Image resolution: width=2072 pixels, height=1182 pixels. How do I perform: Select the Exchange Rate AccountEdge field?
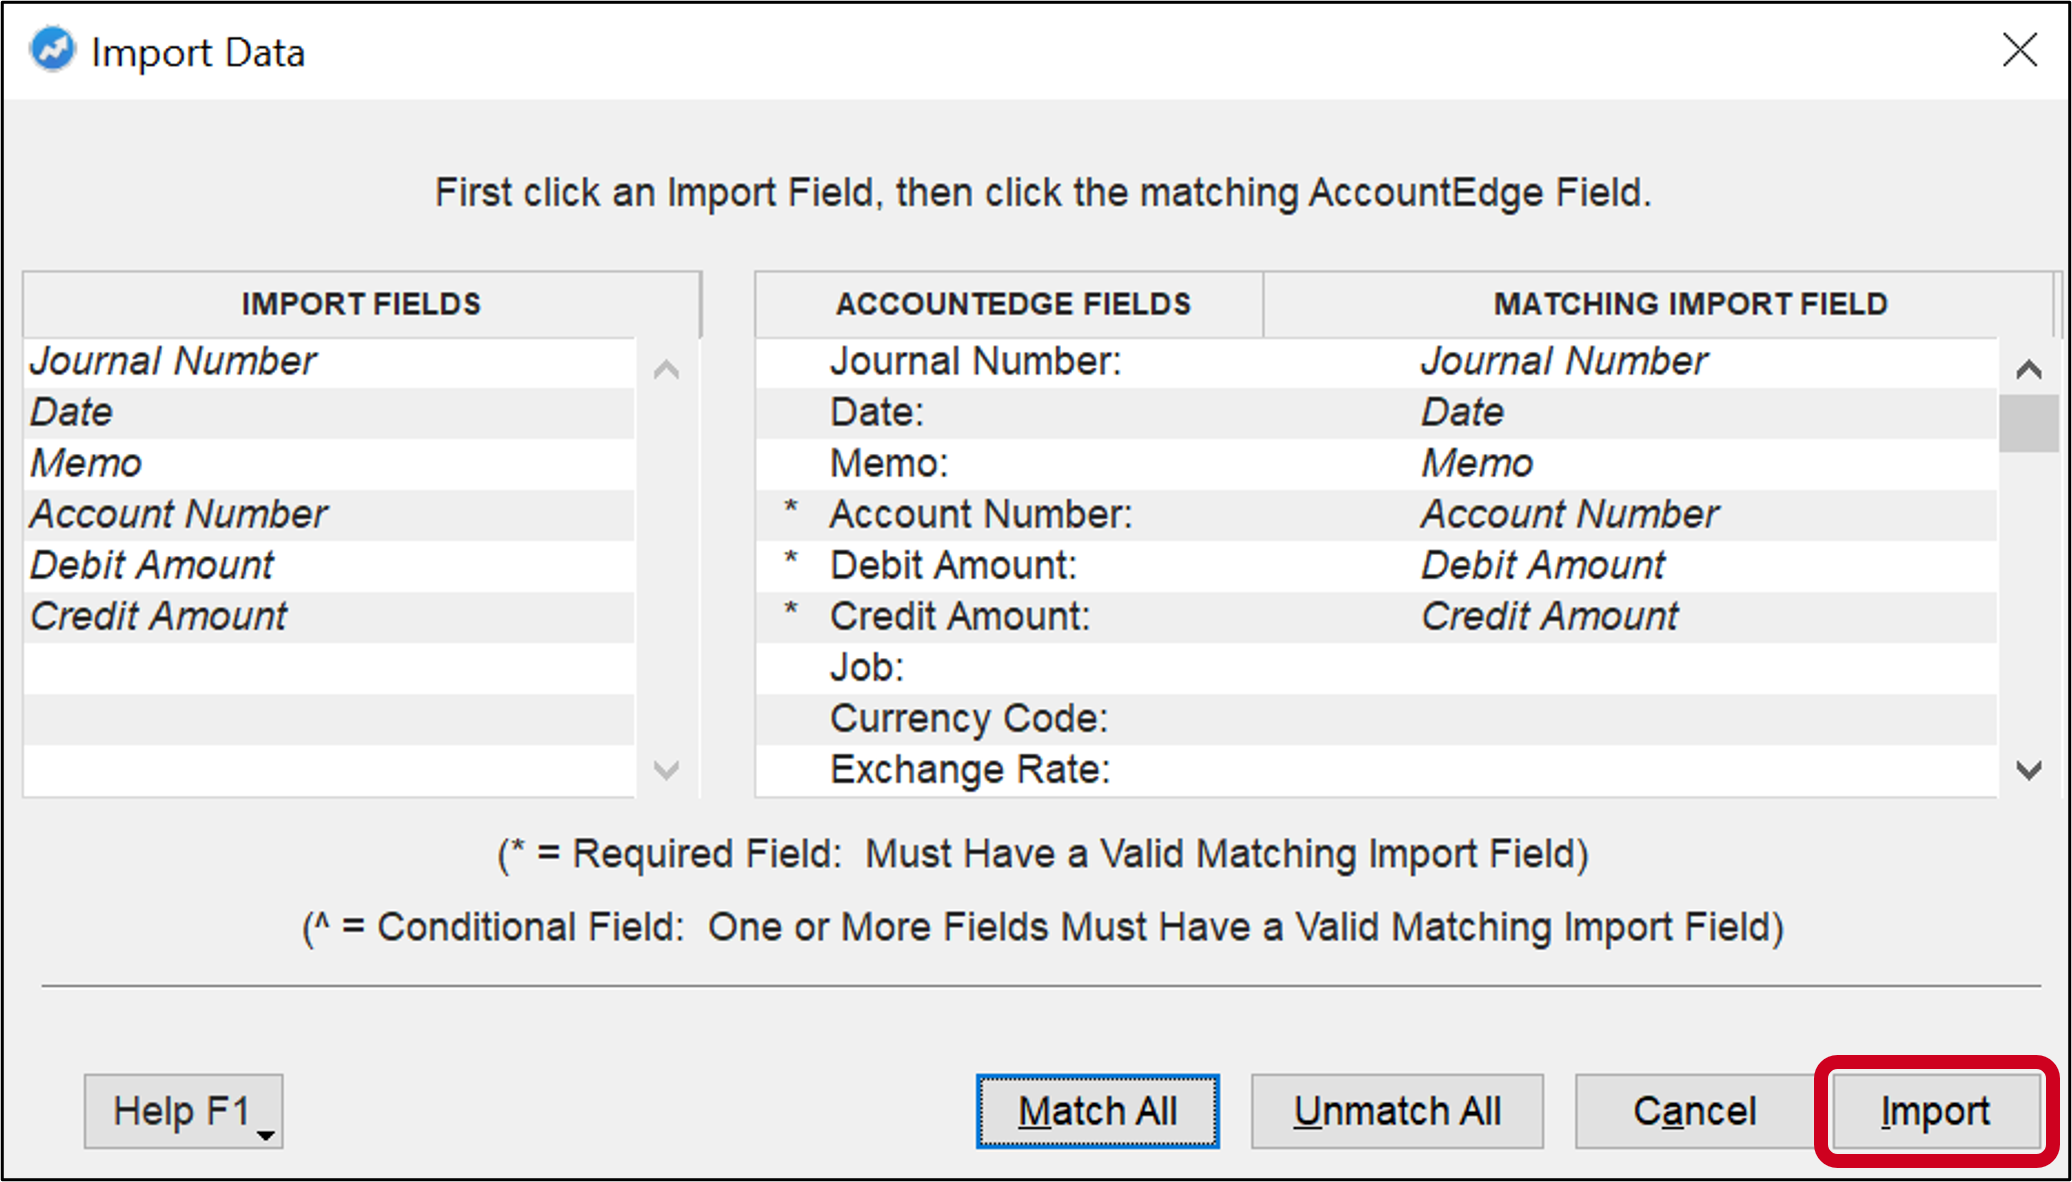point(968,769)
